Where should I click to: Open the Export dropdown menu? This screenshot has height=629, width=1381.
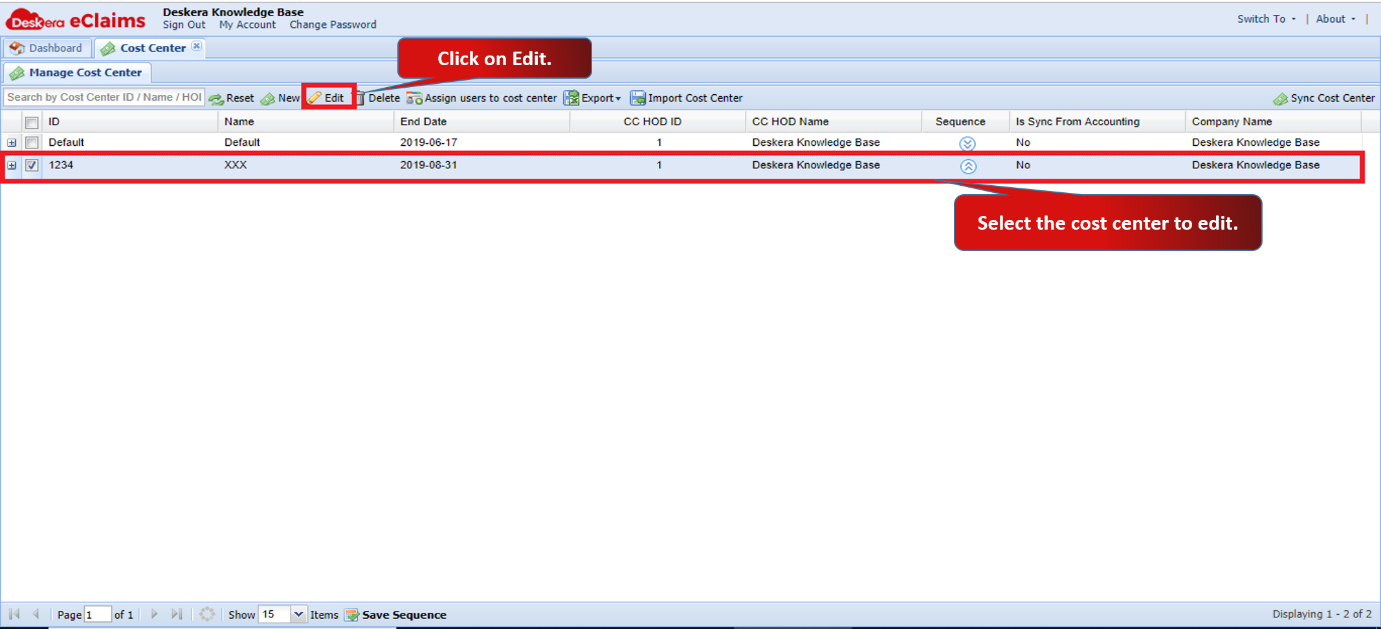coord(592,98)
